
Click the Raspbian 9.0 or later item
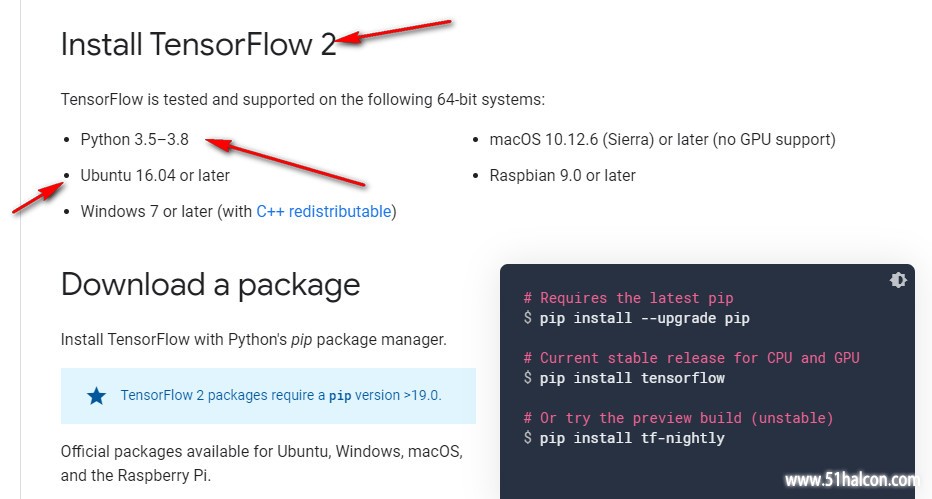(562, 175)
